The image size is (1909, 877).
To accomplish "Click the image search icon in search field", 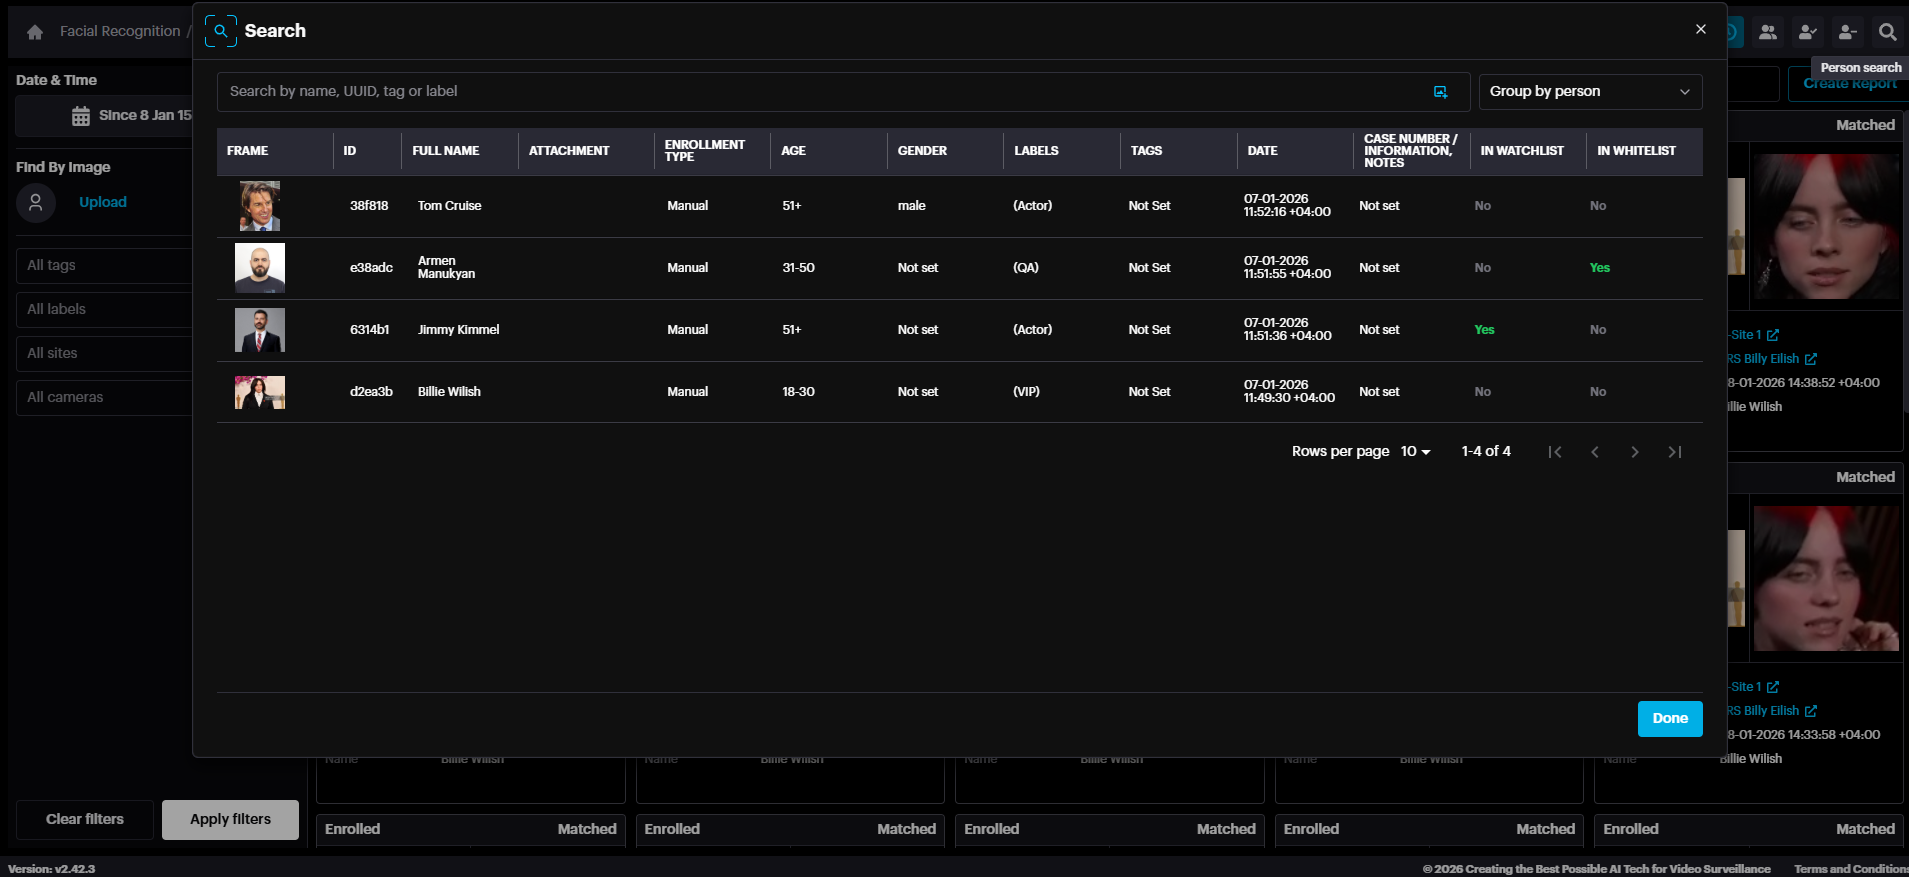I will tap(1440, 92).
